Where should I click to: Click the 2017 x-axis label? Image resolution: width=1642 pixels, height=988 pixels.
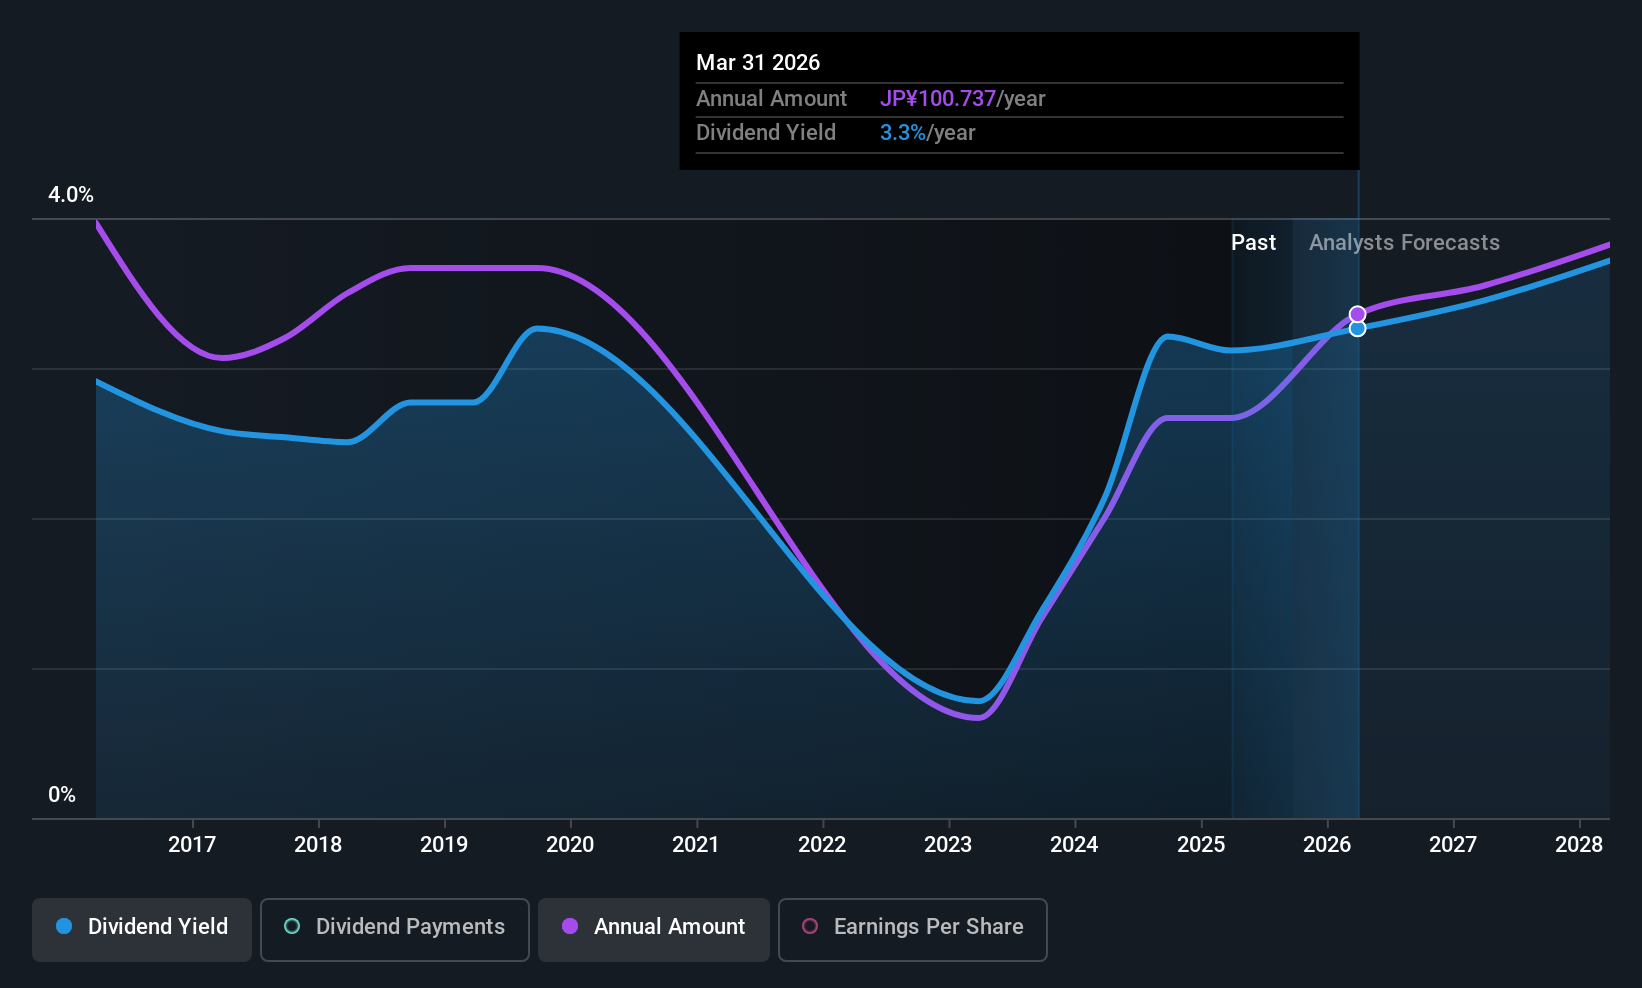click(192, 845)
